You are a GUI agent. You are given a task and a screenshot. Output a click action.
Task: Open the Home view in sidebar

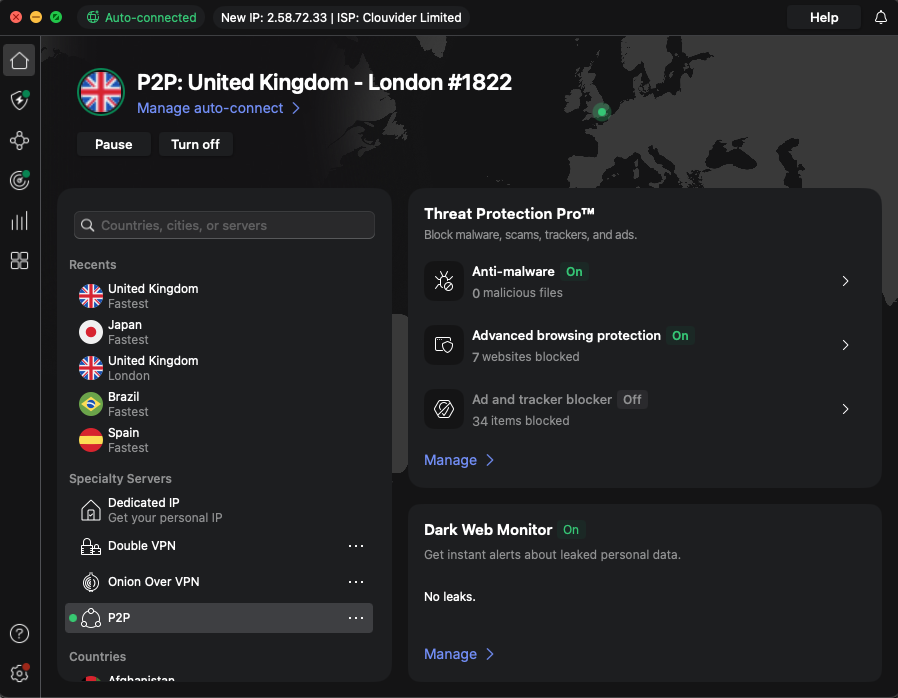[x=19, y=60]
